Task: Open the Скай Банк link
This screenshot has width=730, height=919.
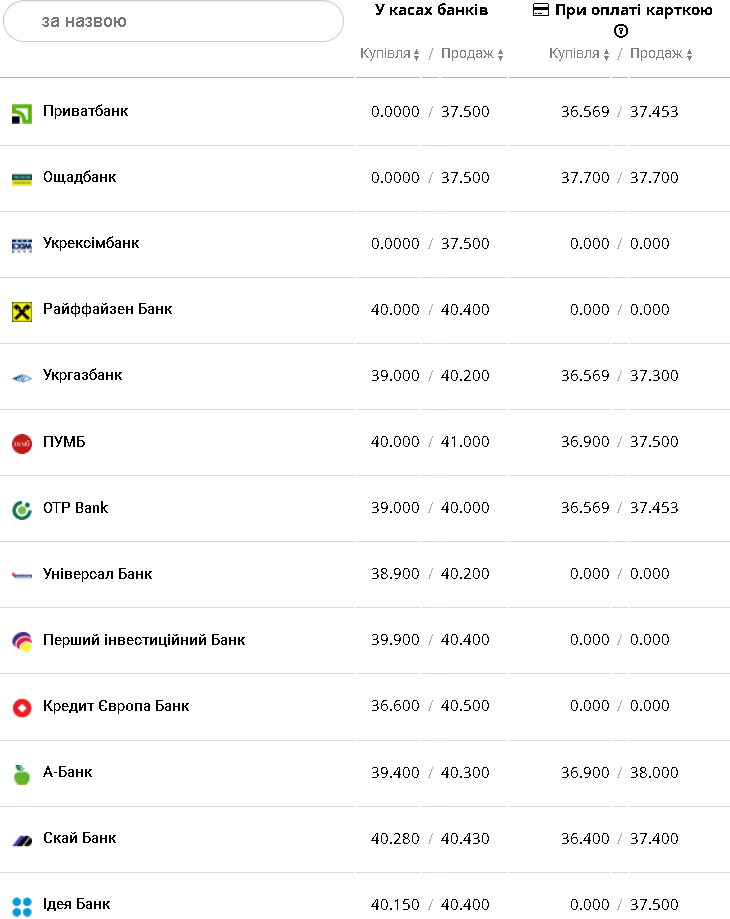Action: pos(79,838)
